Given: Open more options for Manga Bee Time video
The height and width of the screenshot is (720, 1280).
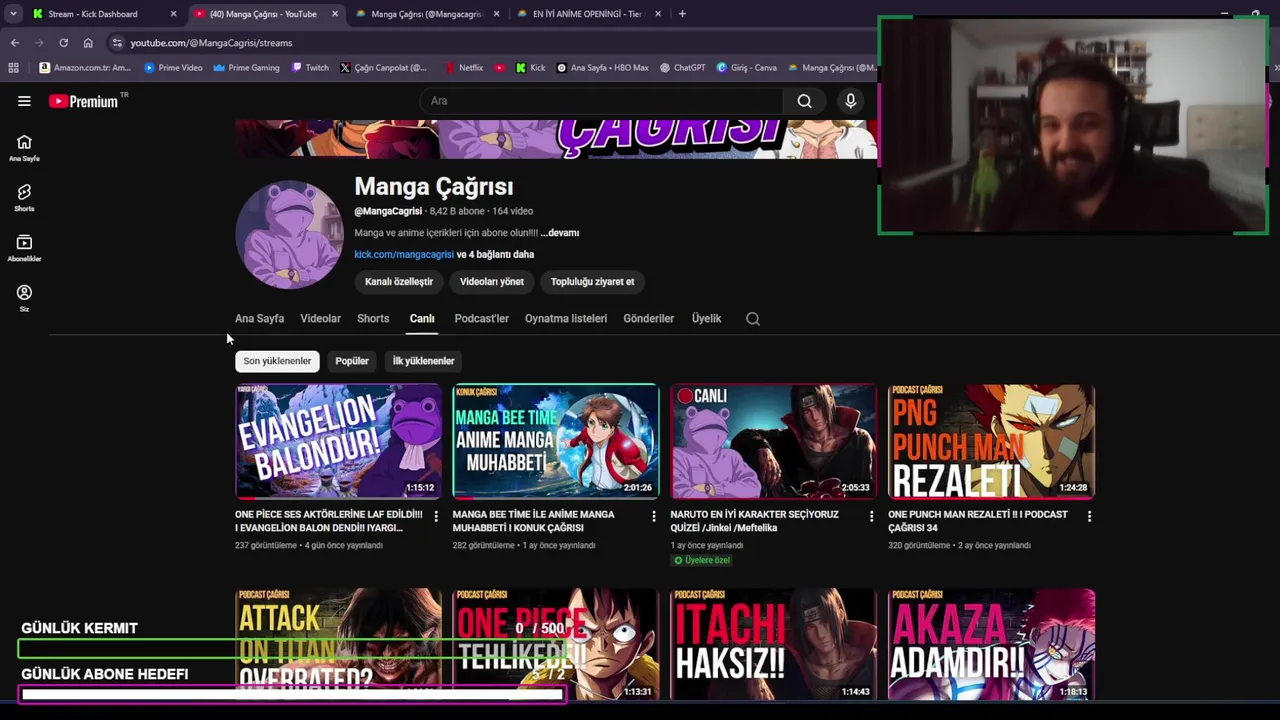Looking at the screenshot, I should pos(654,517).
